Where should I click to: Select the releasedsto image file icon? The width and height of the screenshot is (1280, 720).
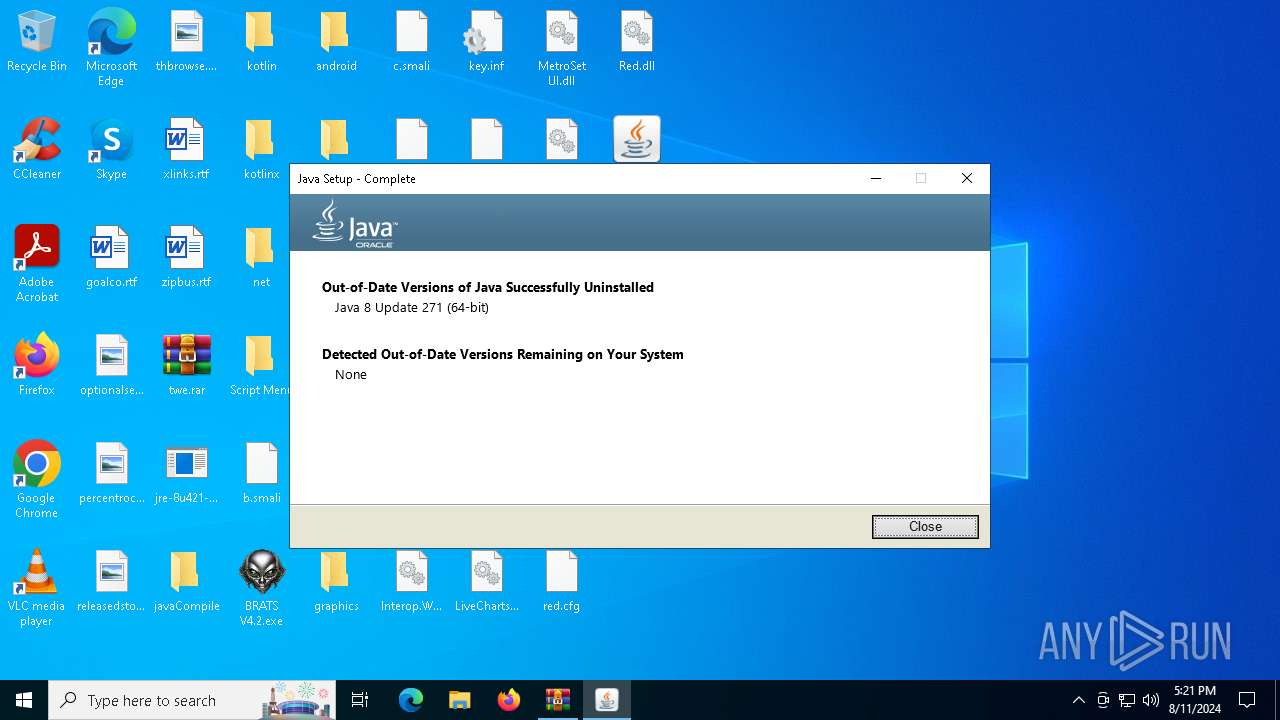pyautogui.click(x=111, y=581)
